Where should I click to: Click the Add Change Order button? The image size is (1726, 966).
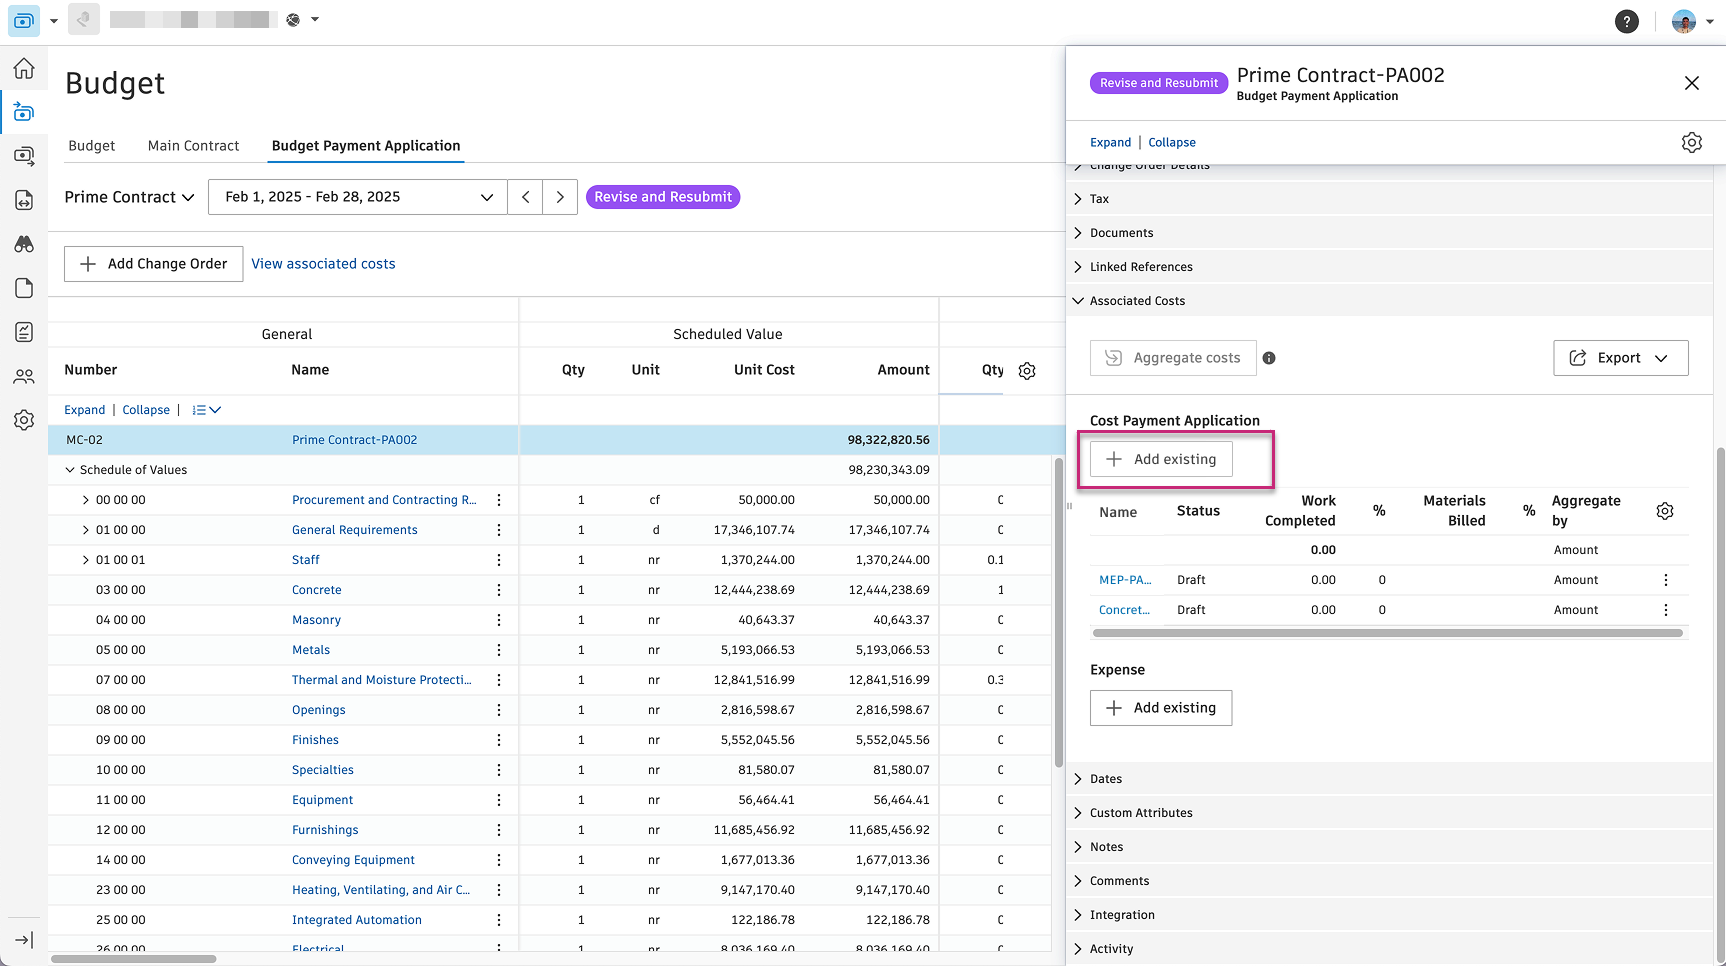pyautogui.click(x=154, y=264)
